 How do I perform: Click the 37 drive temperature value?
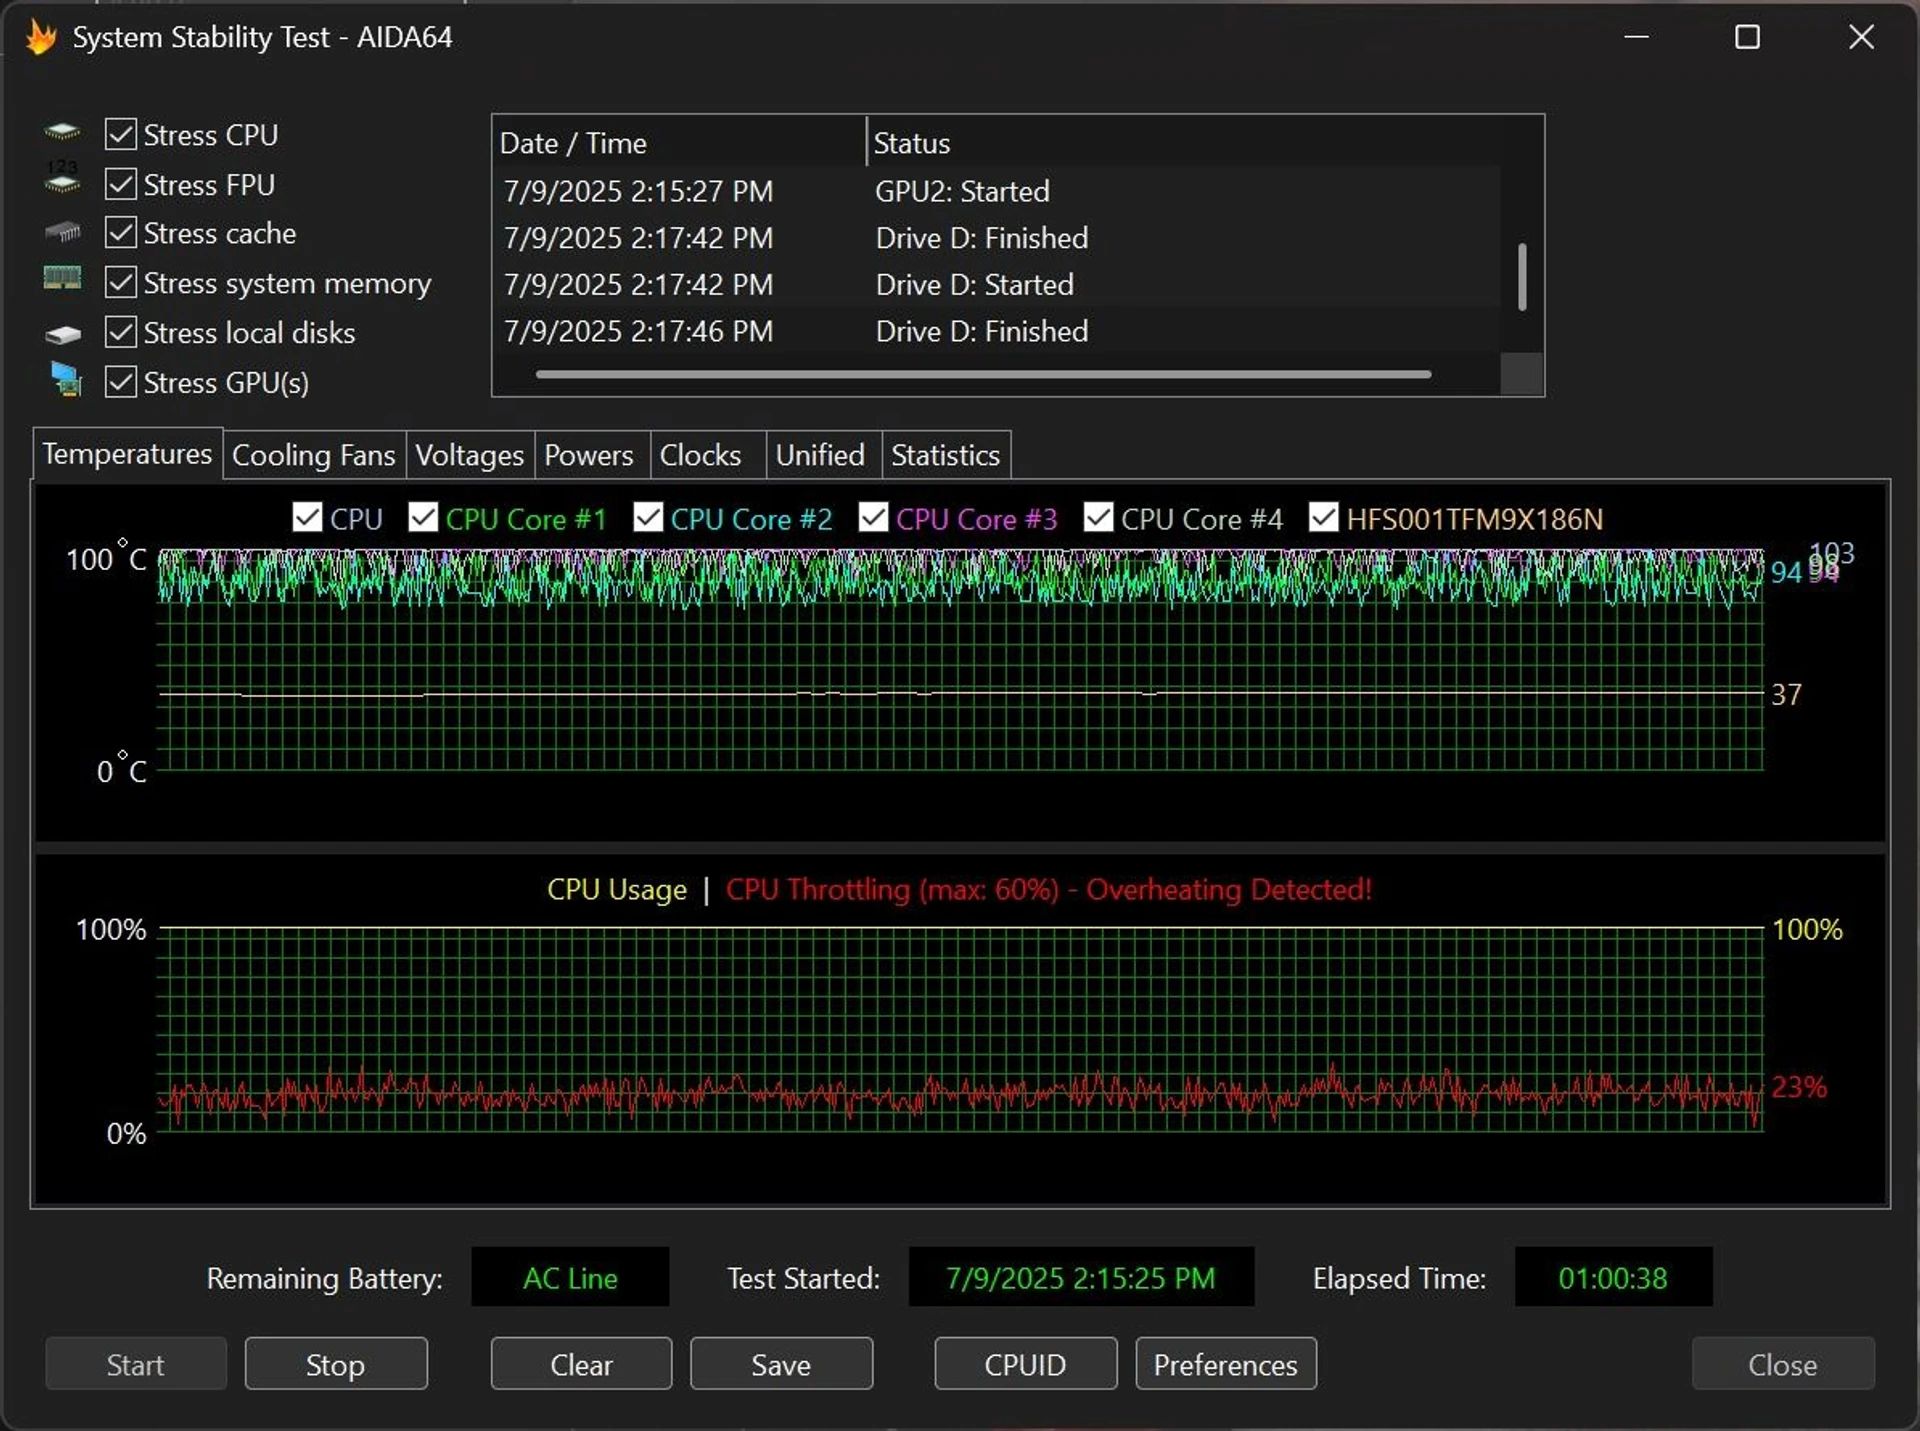click(1786, 694)
